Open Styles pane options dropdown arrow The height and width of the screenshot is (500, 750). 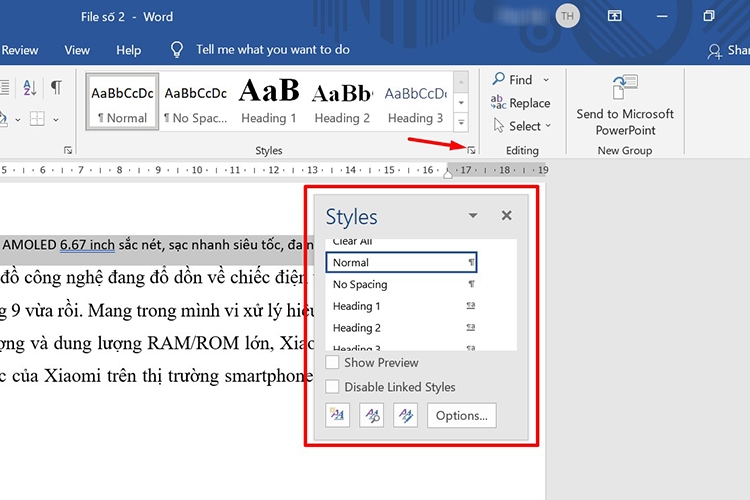pos(473,215)
